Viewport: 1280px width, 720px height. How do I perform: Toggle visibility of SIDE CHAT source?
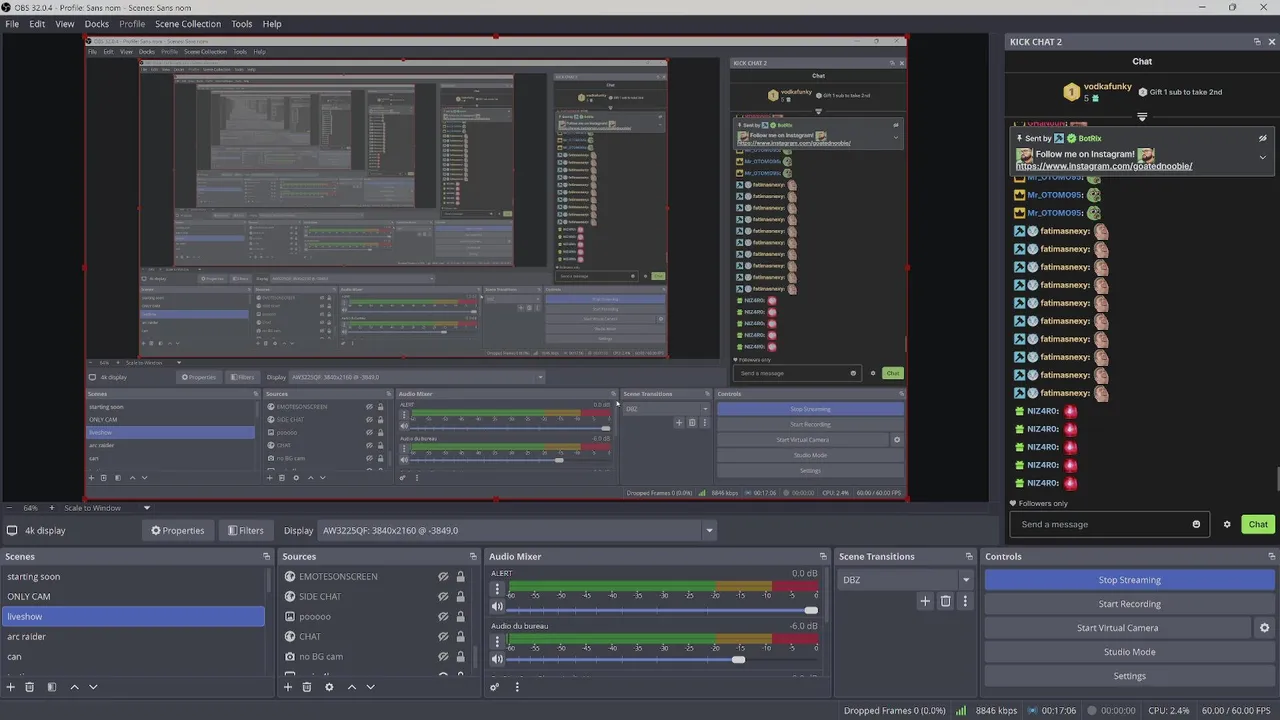point(443,597)
